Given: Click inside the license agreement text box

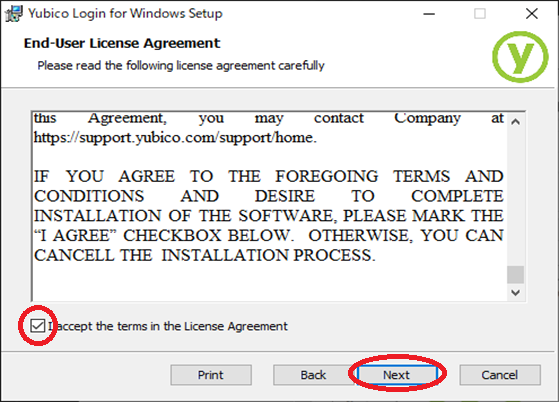Looking at the screenshot, I should [x=270, y=207].
